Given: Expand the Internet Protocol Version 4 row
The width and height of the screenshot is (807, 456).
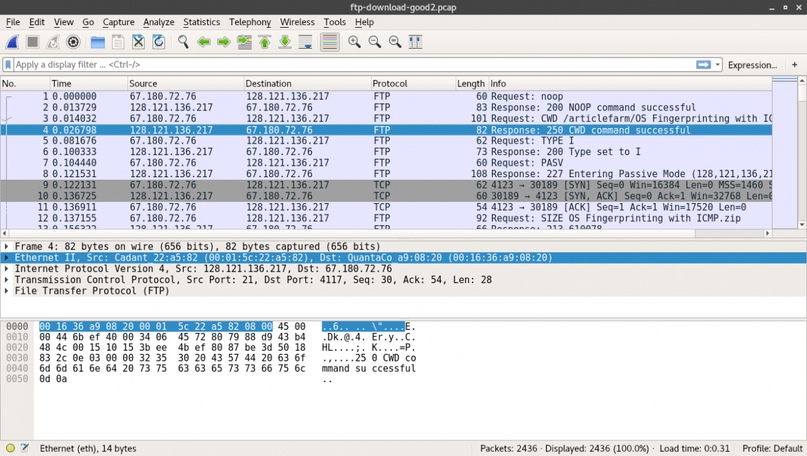Looking at the screenshot, I should pyautogui.click(x=7, y=269).
